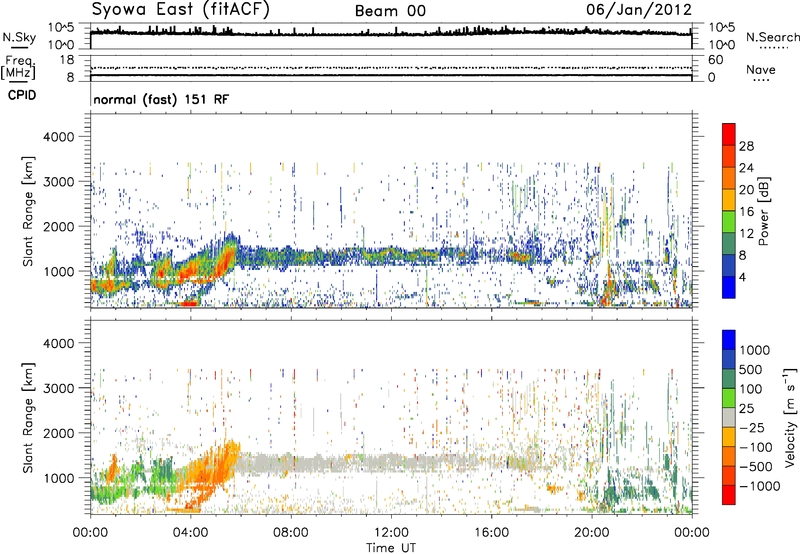Click the '60' right tick of frequency panel

coord(716,60)
